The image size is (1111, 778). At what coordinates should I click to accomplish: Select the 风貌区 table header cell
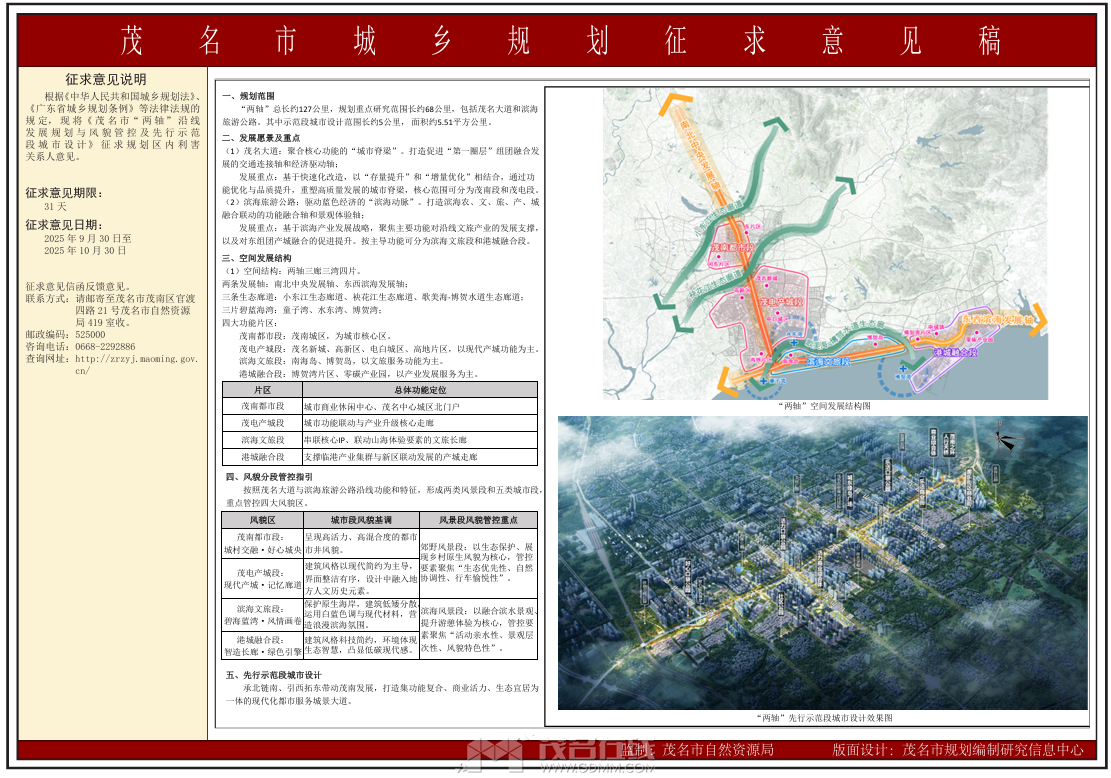pyautogui.click(x=262, y=520)
